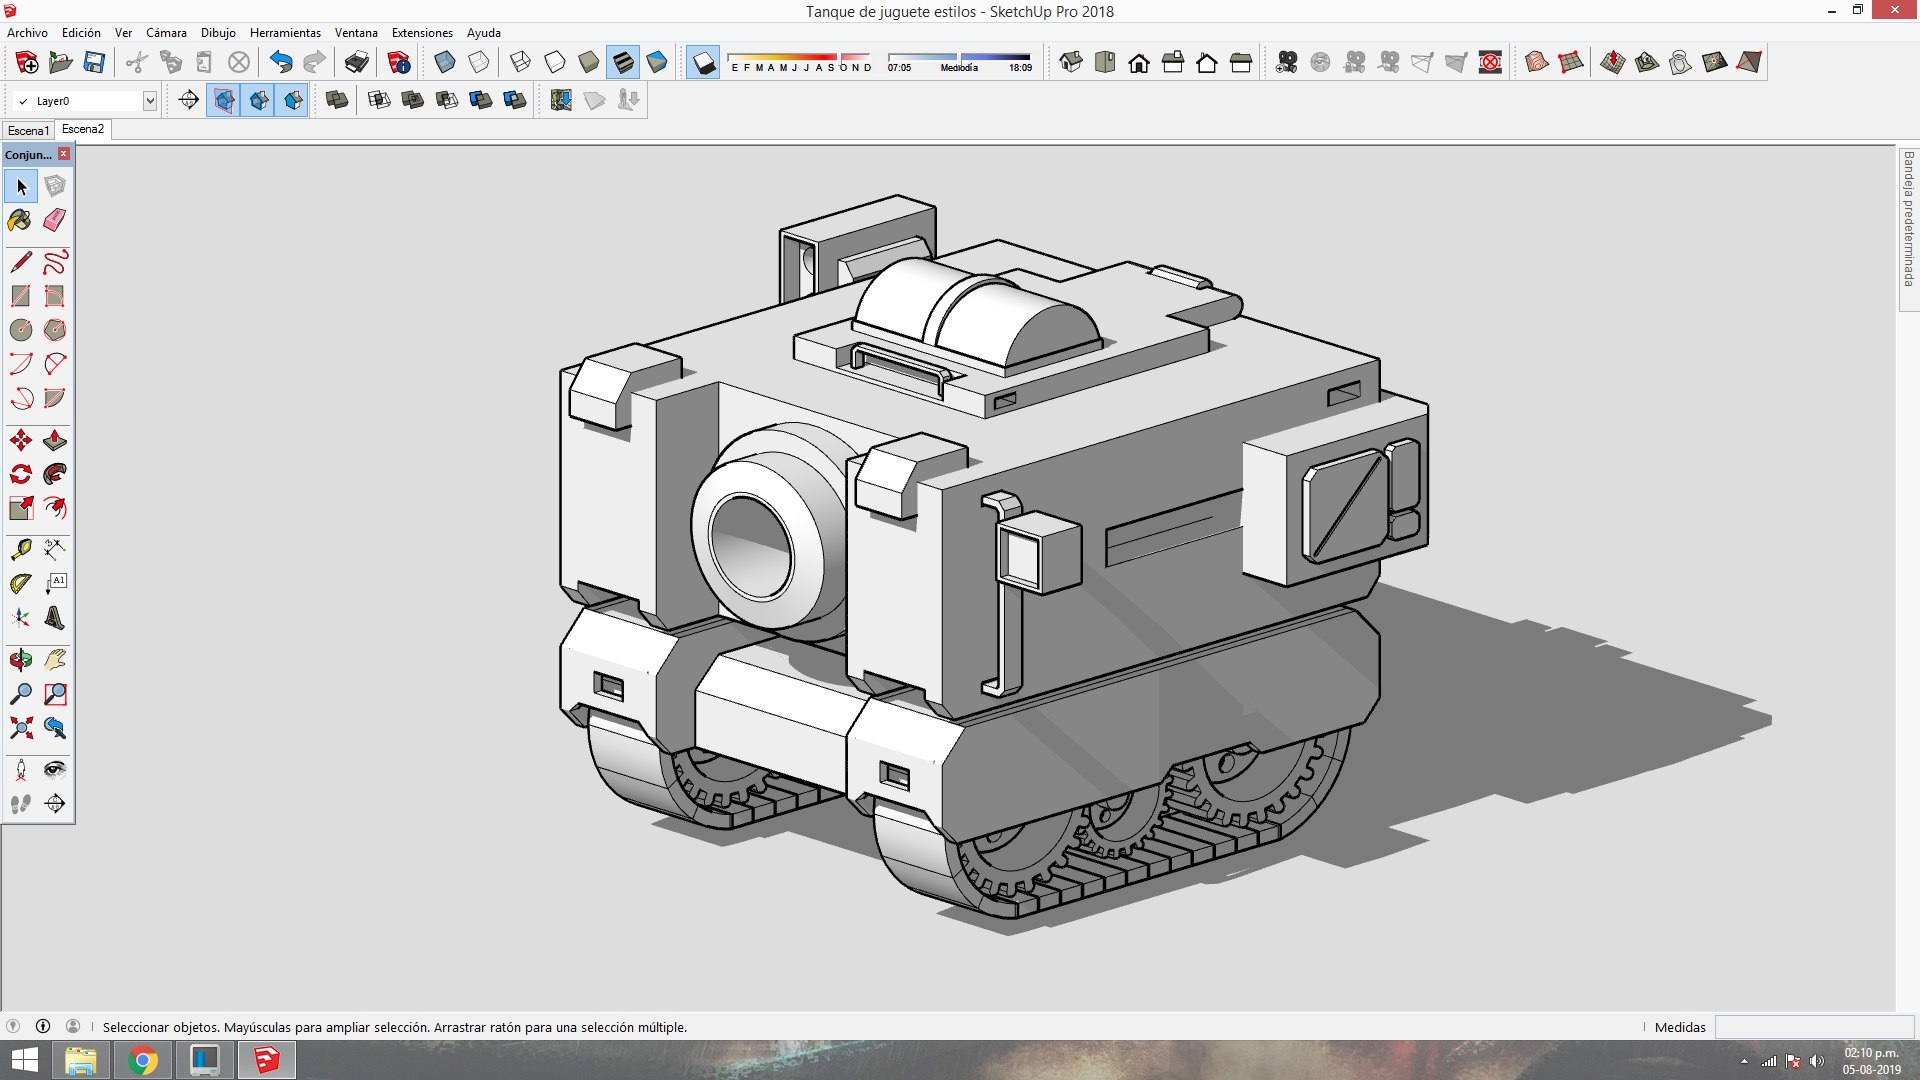Select the Protractor tool
Image resolution: width=1920 pixels, height=1080 pixels.
[x=20, y=584]
